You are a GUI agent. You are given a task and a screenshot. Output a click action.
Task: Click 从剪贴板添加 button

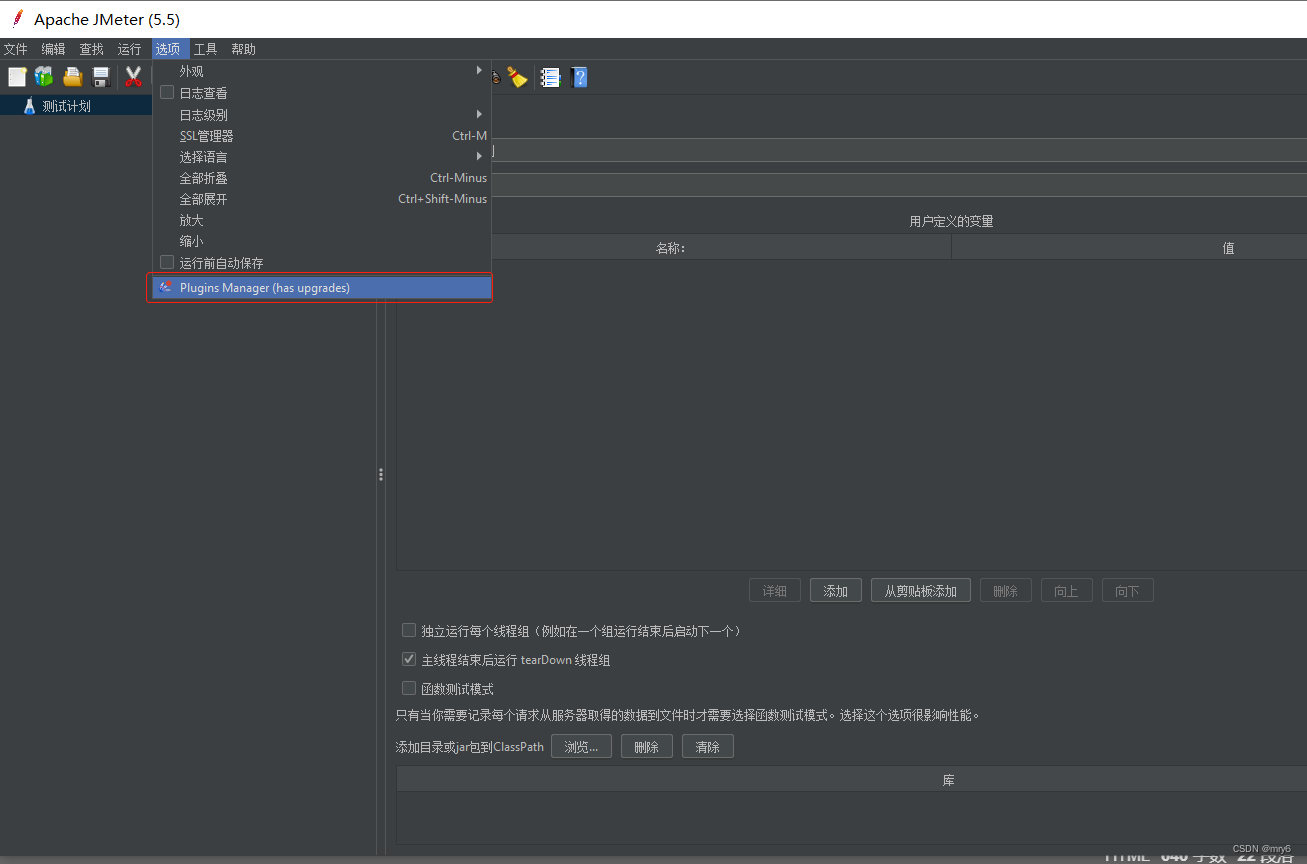(x=921, y=590)
